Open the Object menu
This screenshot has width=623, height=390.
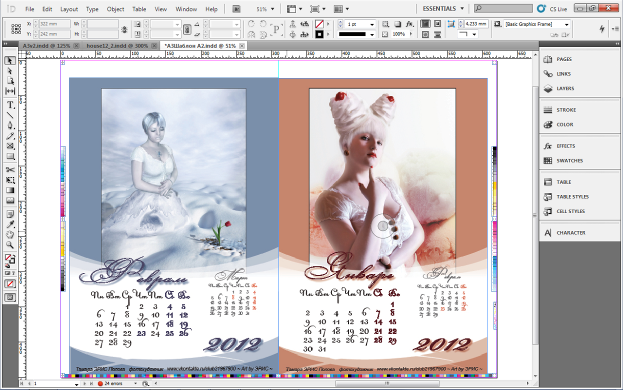pos(115,9)
